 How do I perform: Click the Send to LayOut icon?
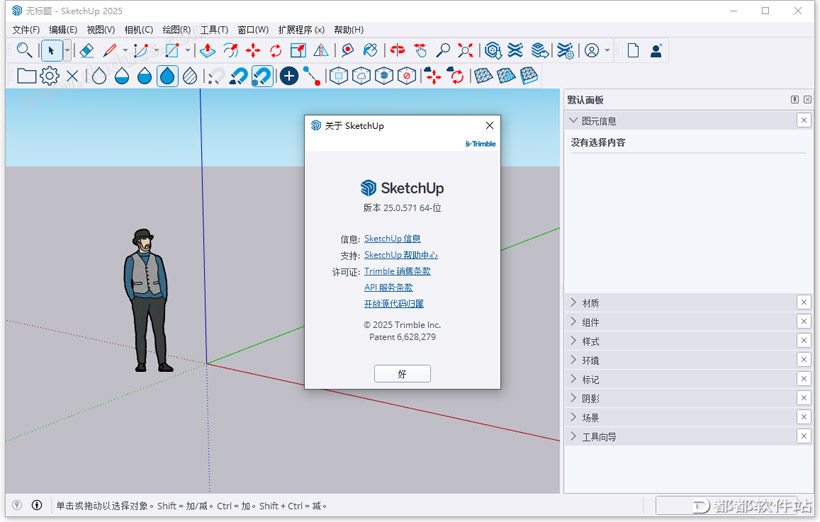(540, 50)
